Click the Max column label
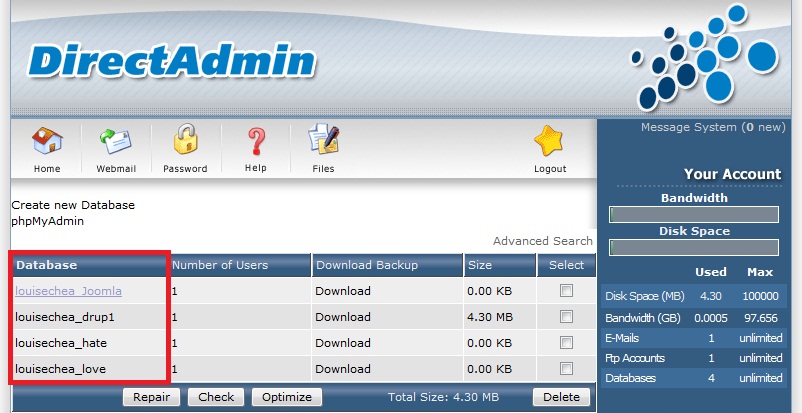Screen dimensions: 802x413 [x=760, y=272]
